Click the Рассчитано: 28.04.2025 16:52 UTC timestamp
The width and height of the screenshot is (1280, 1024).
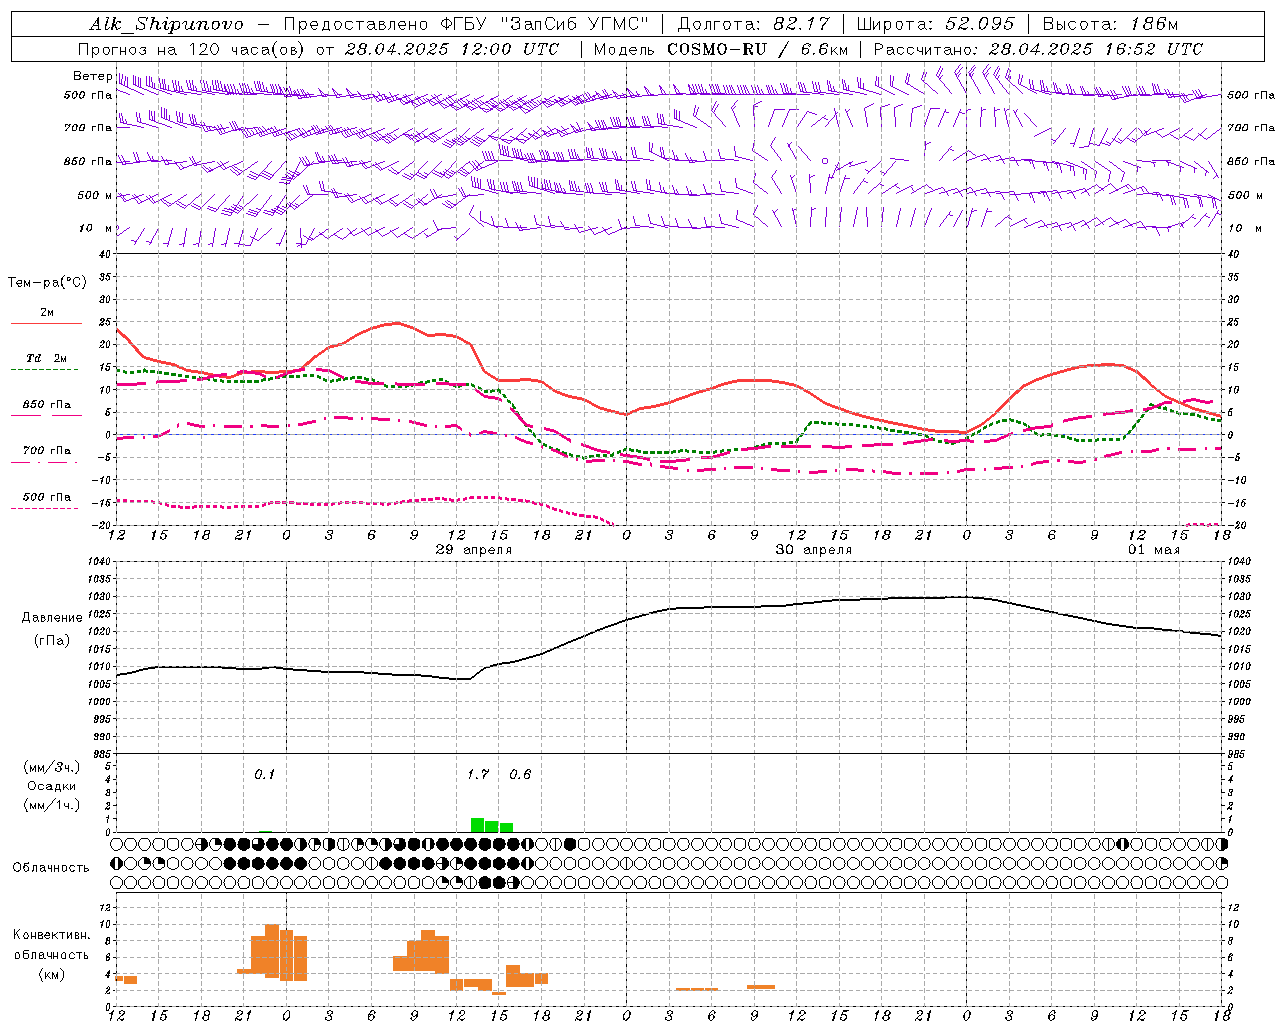[x=1038, y=49]
